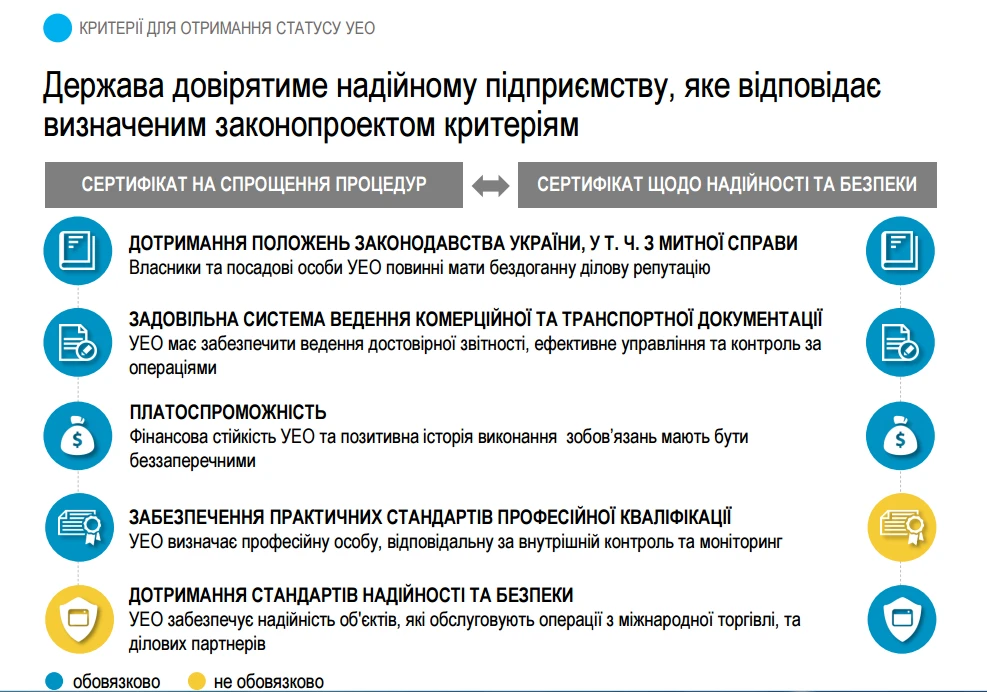Select the right-column checked-document icon
Image resolution: width=987 pixels, height=692 pixels.
(899, 342)
